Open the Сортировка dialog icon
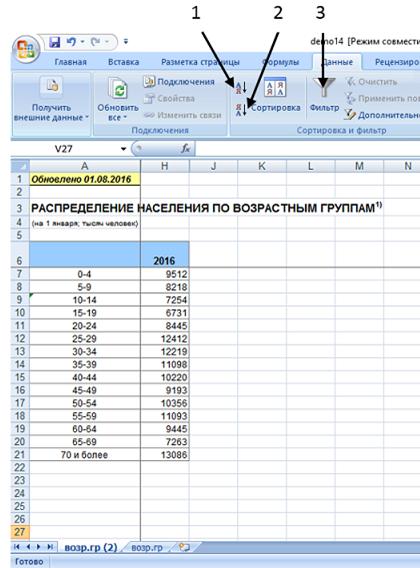The width and height of the screenshot is (420, 568). pyautogui.click(x=275, y=87)
